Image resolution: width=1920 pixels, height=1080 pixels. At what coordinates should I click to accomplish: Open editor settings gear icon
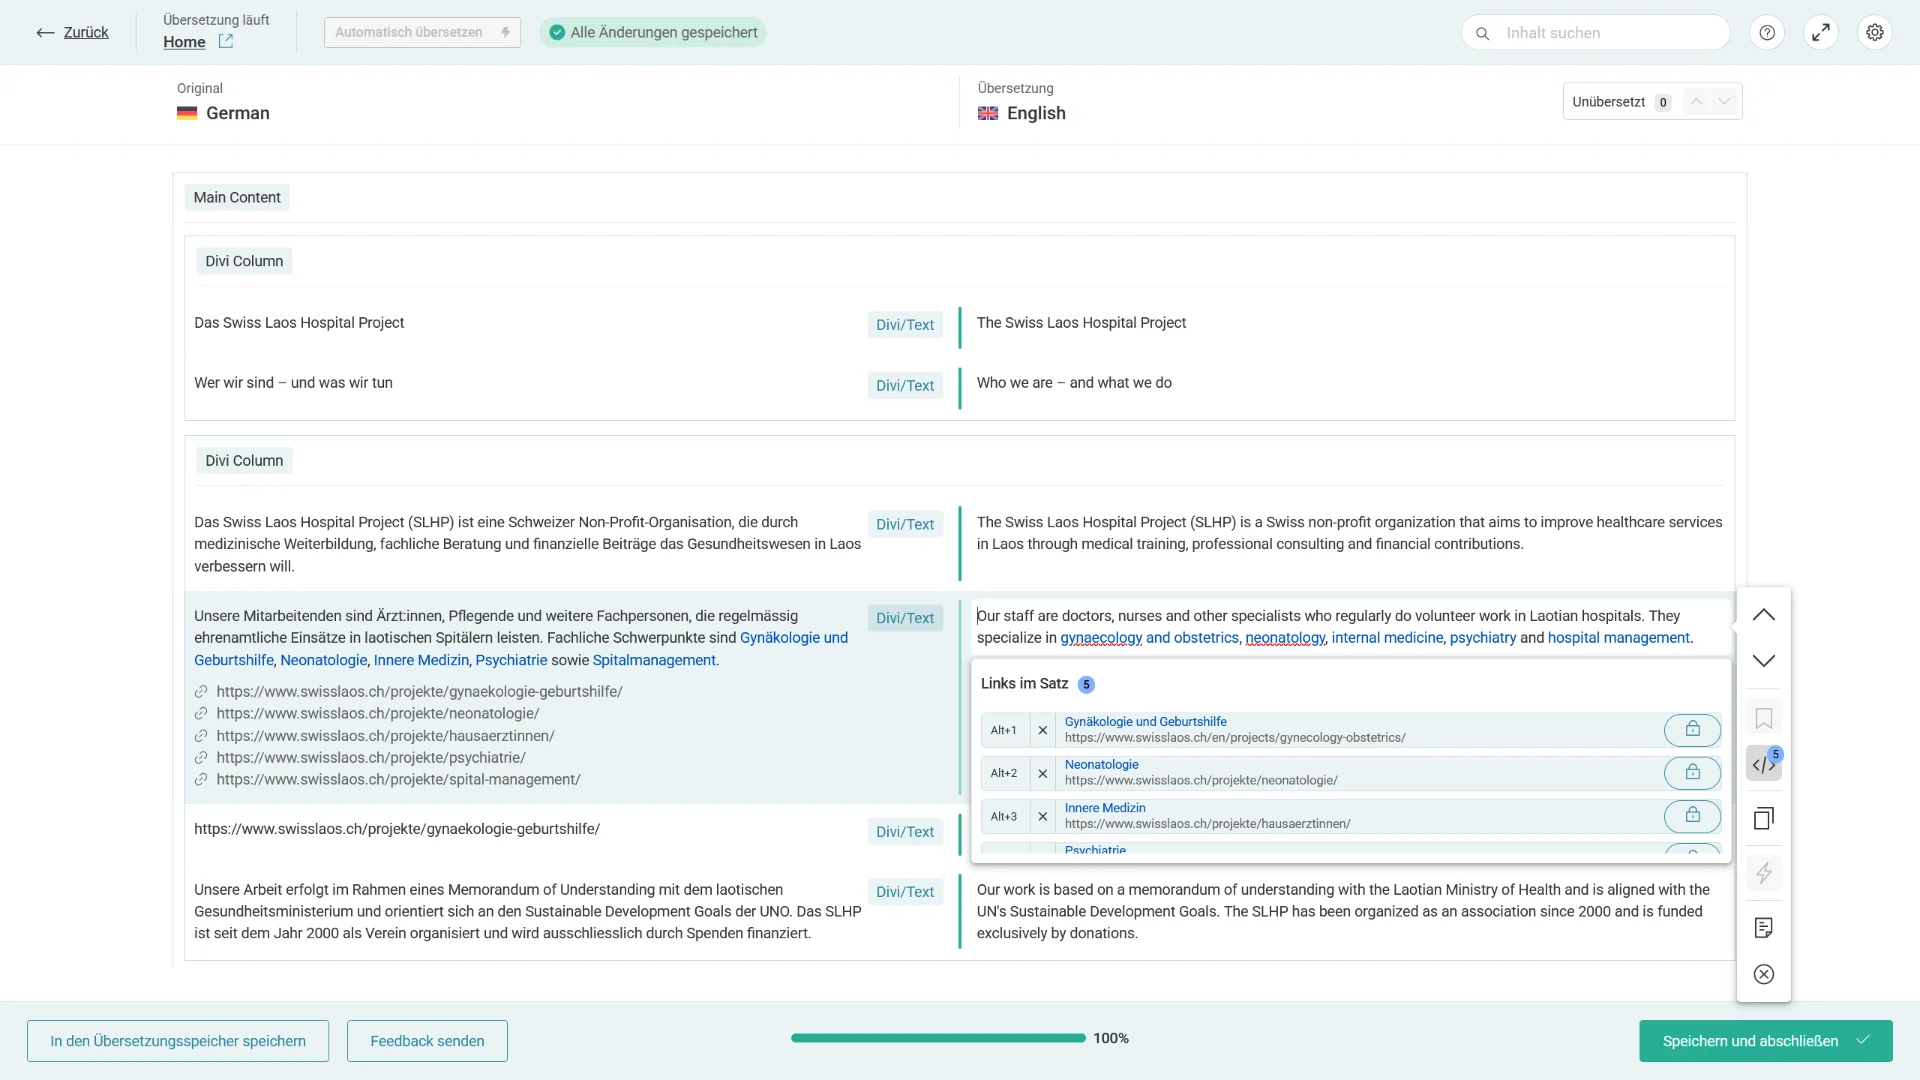pos(1875,33)
